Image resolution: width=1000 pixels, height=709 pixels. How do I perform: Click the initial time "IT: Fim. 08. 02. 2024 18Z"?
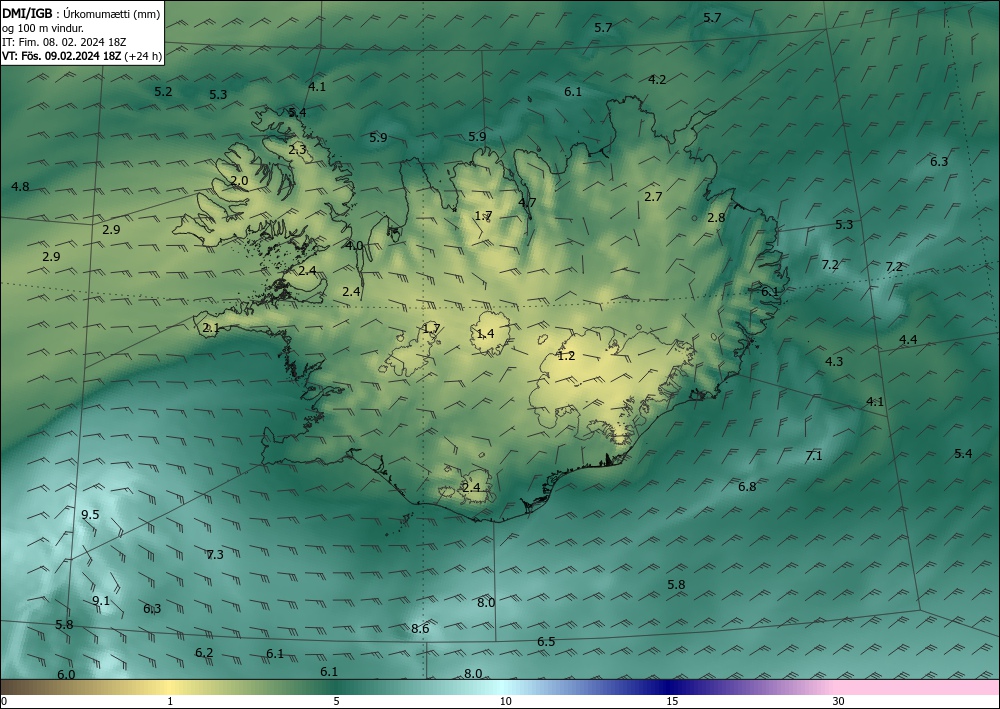click(64, 42)
